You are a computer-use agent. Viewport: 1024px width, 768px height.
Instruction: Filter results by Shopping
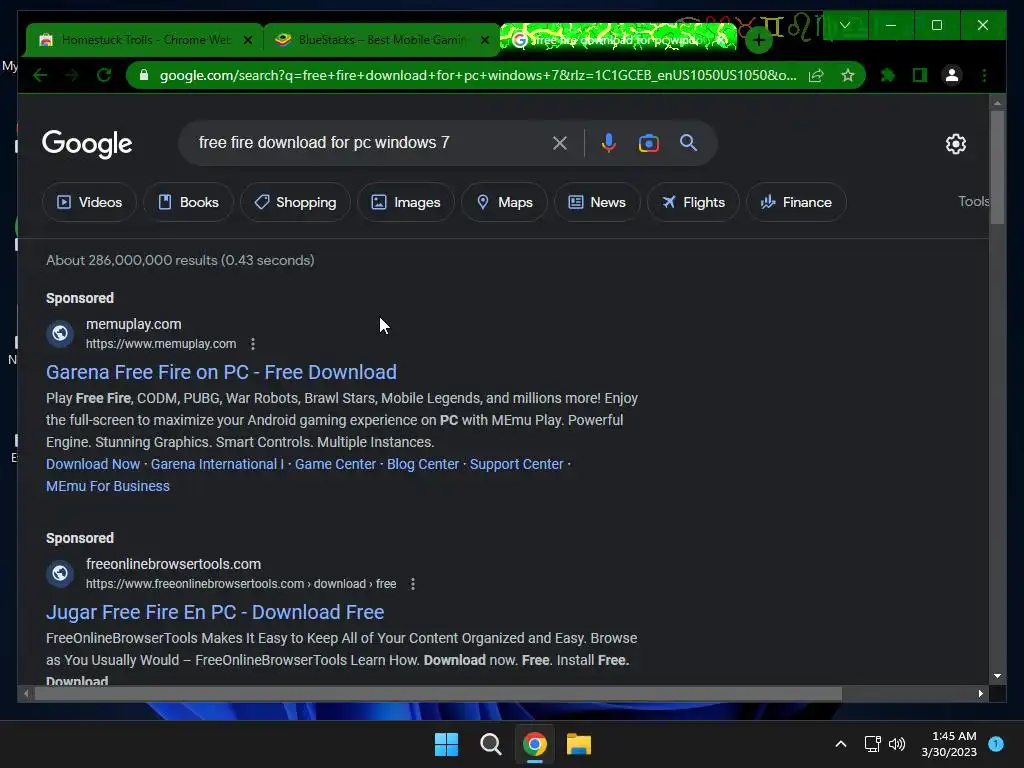tap(295, 202)
